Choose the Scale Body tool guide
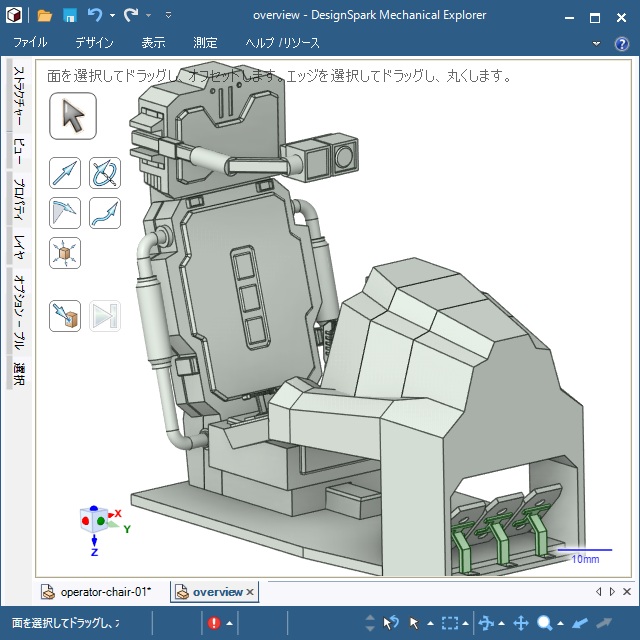 (65, 253)
